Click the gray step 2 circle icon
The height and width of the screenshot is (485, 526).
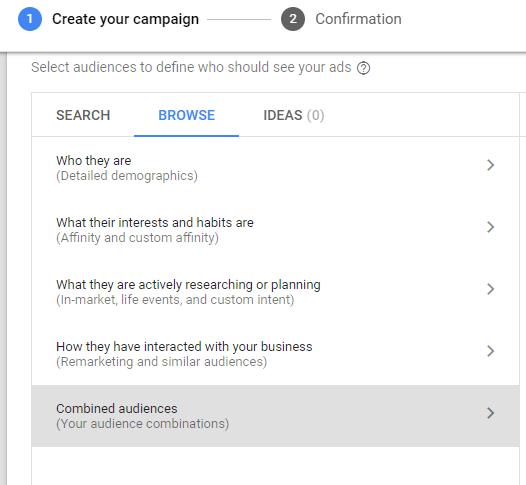pyautogui.click(x=293, y=19)
